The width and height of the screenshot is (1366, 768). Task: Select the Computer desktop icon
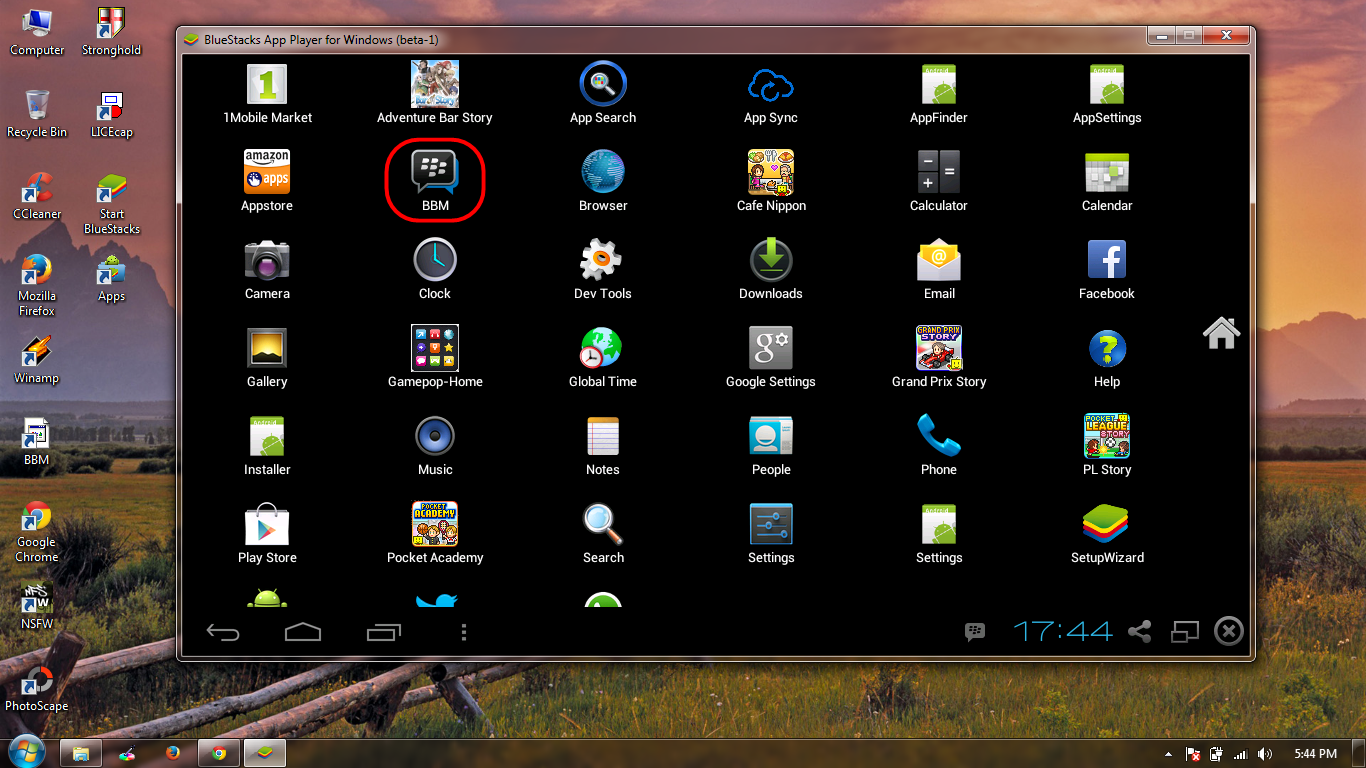click(37, 33)
